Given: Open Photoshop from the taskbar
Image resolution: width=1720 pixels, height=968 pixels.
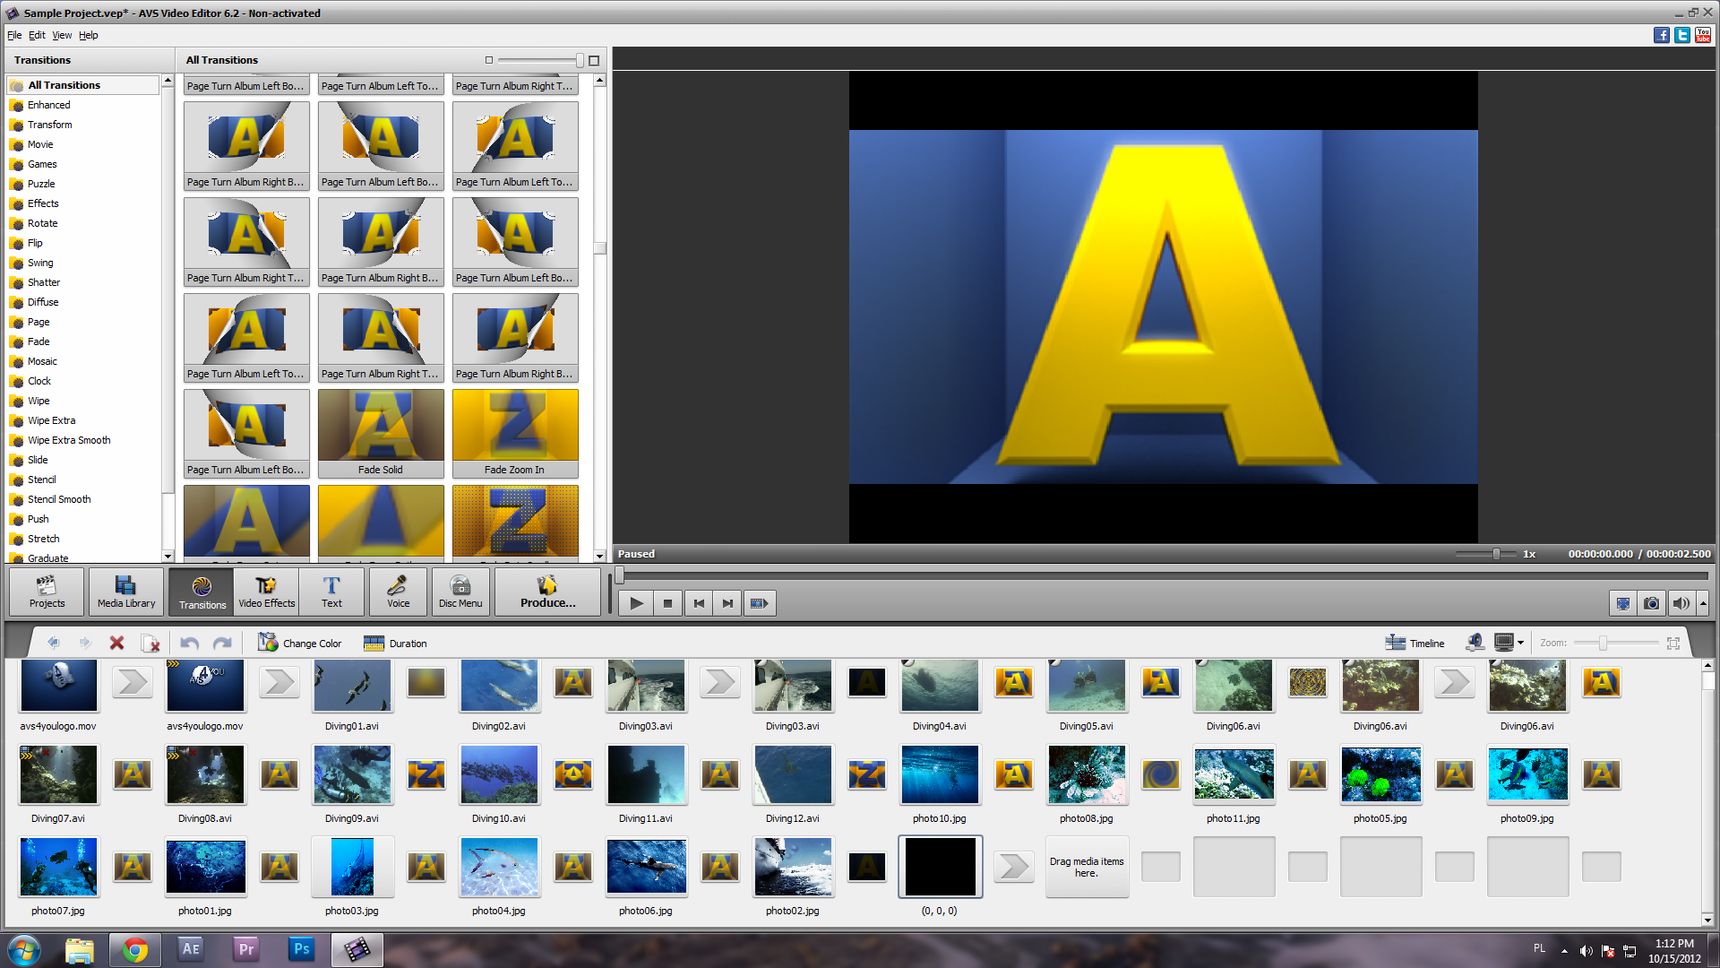Looking at the screenshot, I should 301,949.
